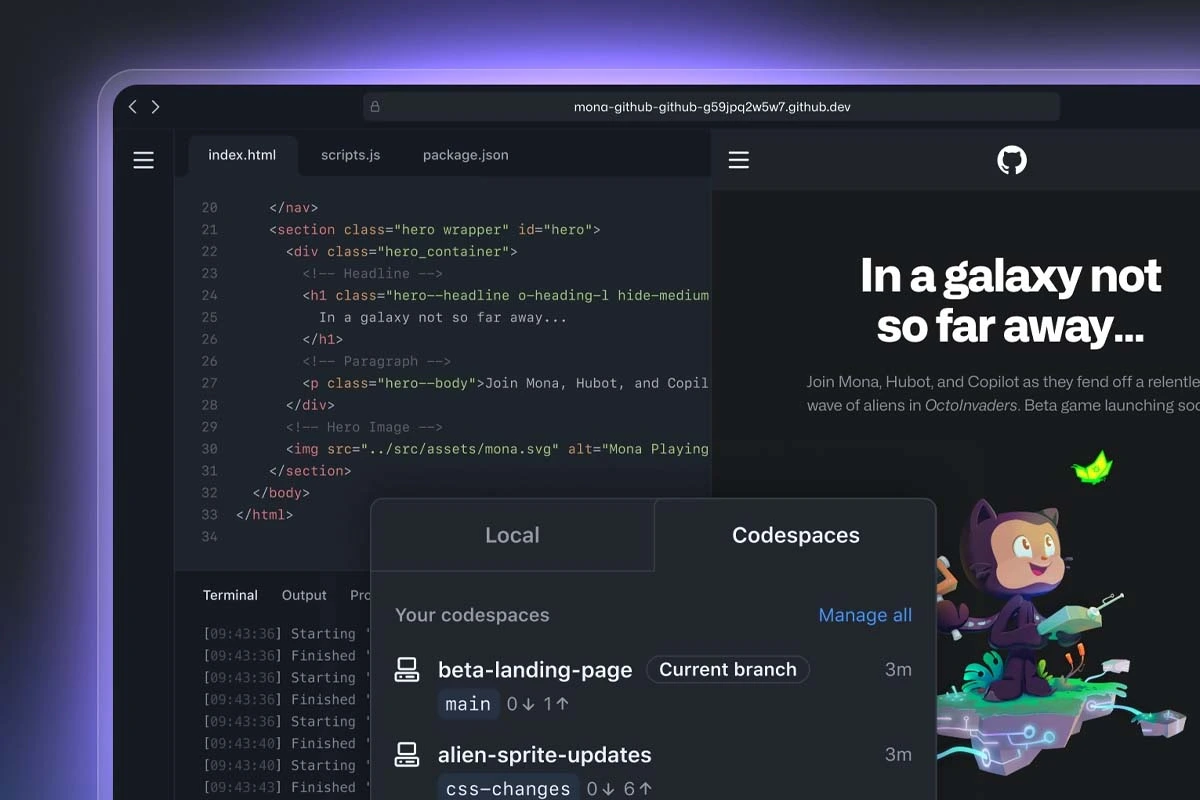
Task: Switch to the scripts.js tab
Action: click(x=350, y=155)
